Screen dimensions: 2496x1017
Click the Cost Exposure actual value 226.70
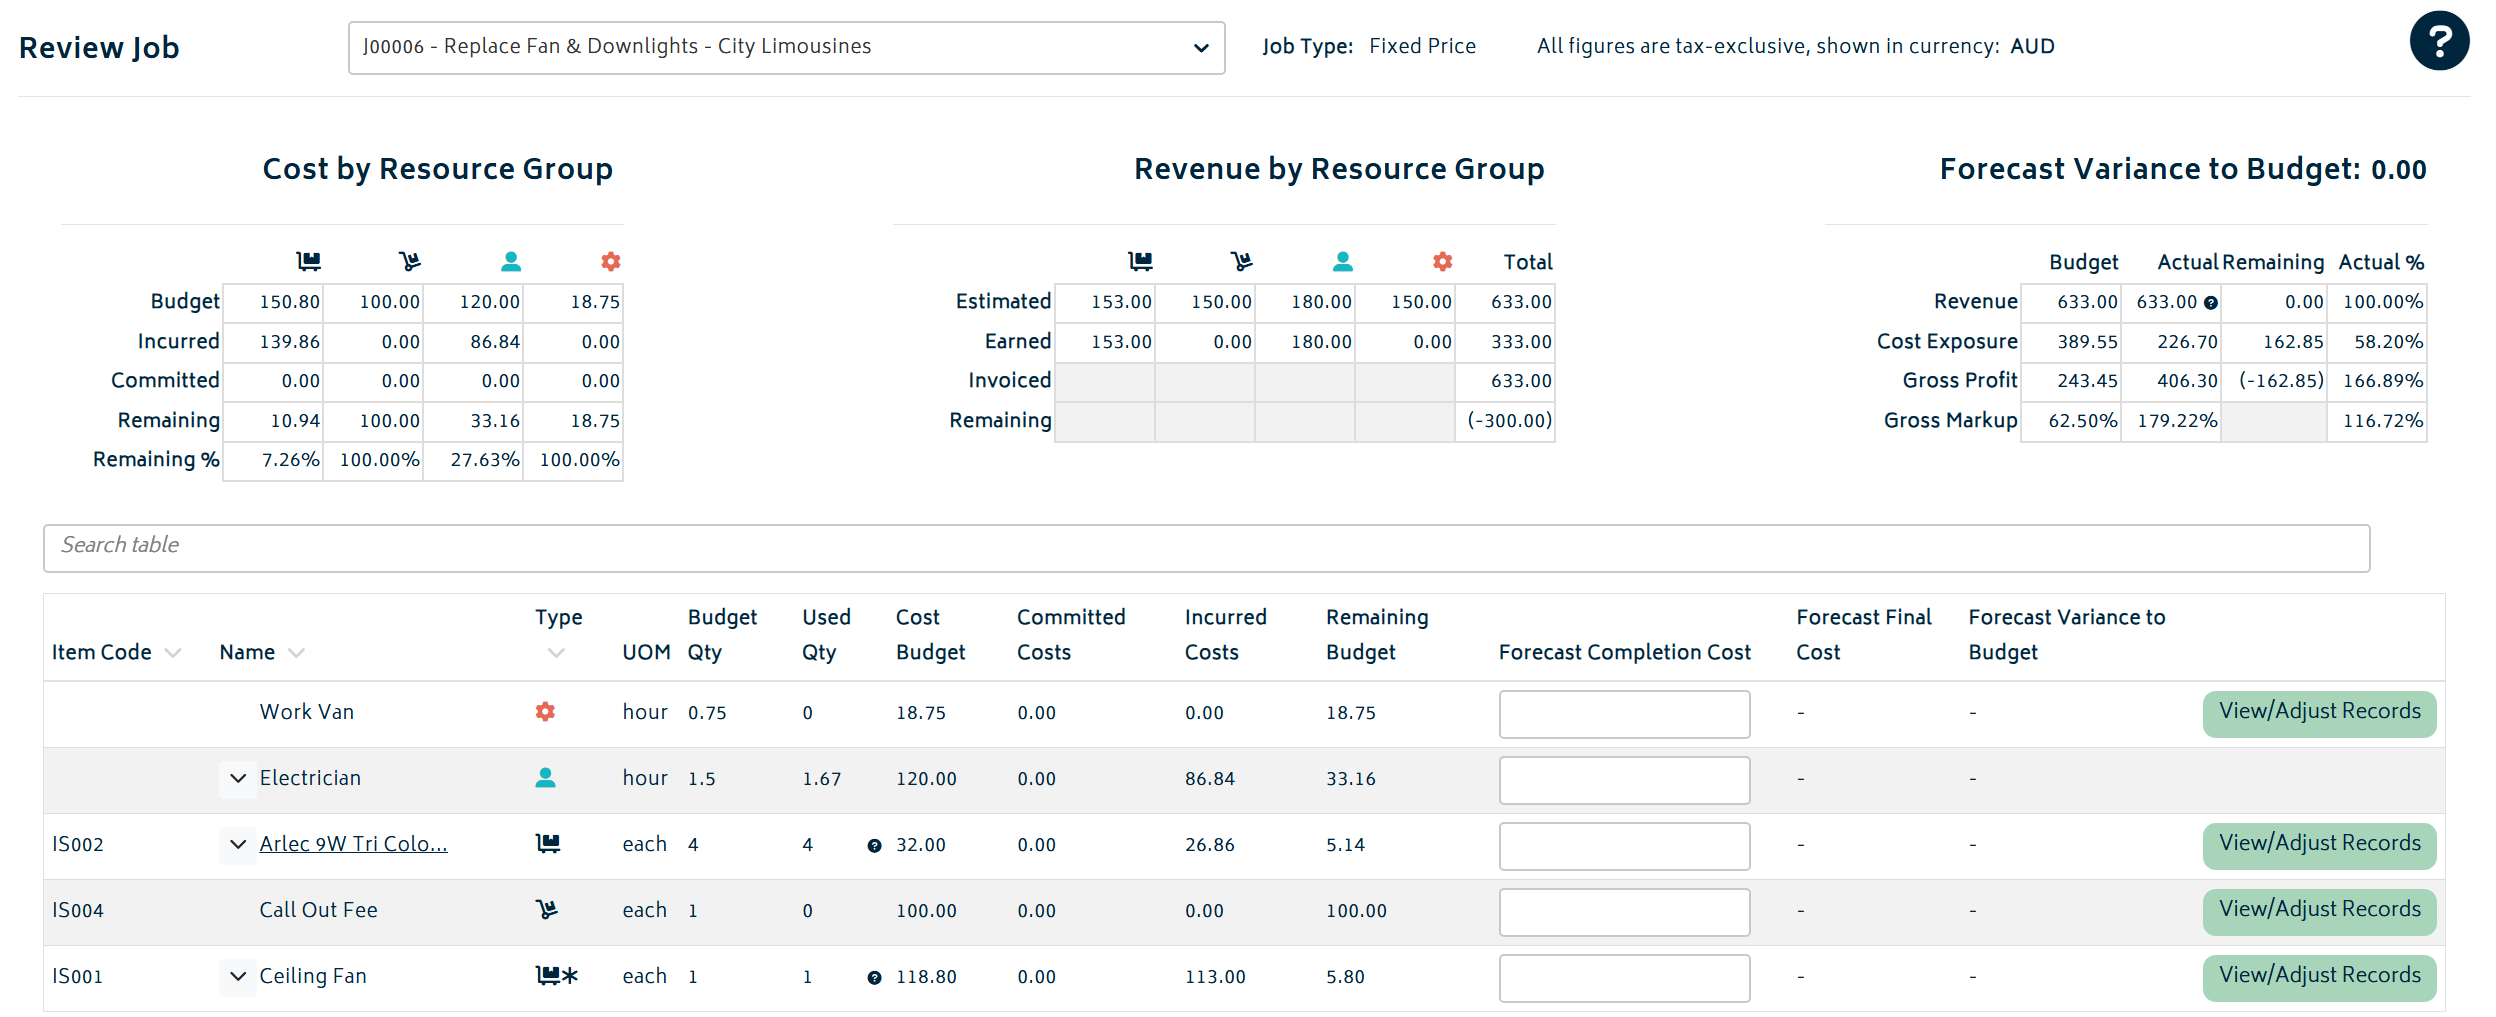2187,341
